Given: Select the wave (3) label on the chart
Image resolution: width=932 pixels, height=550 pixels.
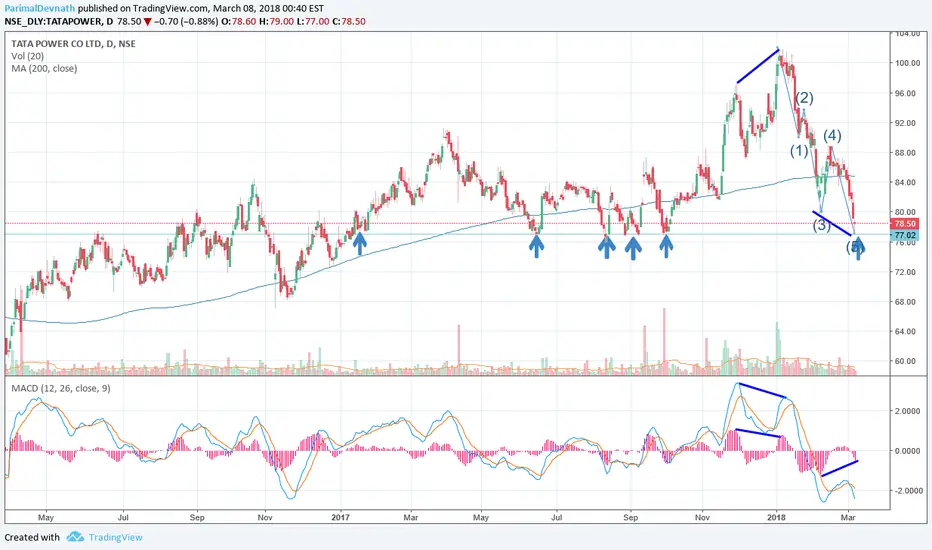Looking at the screenshot, I should tap(821, 225).
